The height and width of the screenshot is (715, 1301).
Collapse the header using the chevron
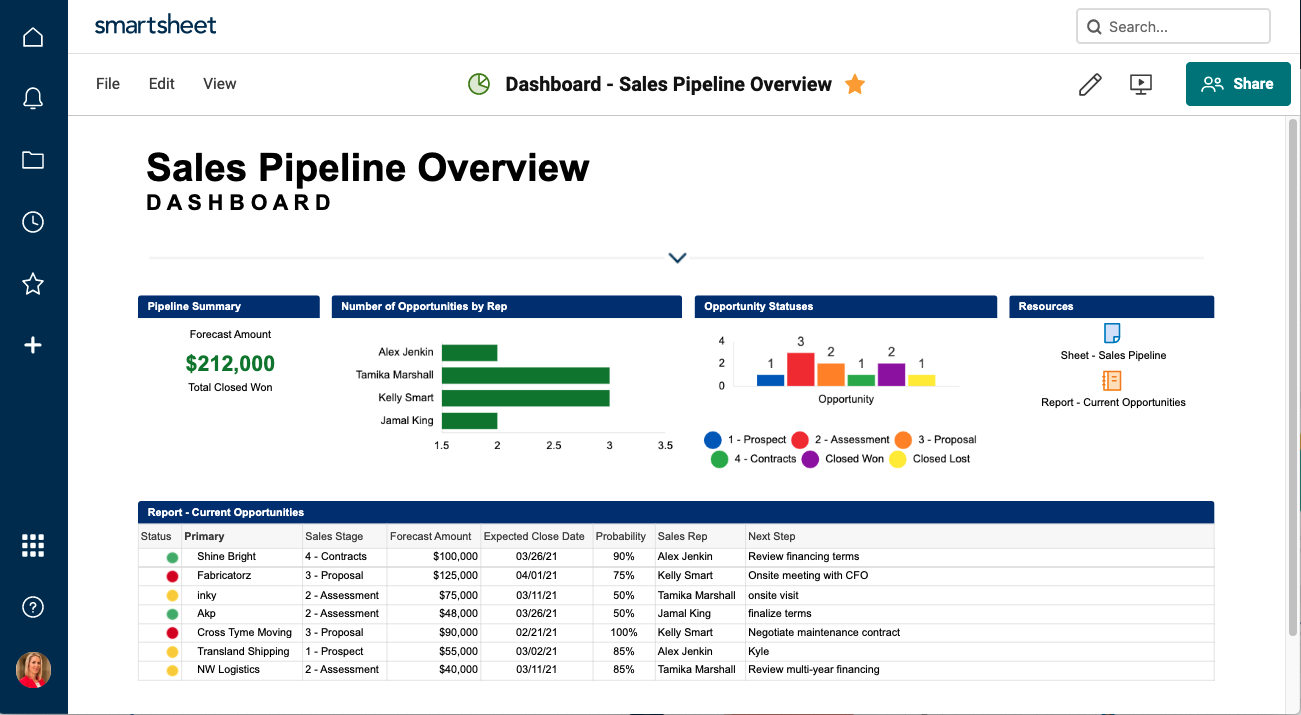coord(677,258)
